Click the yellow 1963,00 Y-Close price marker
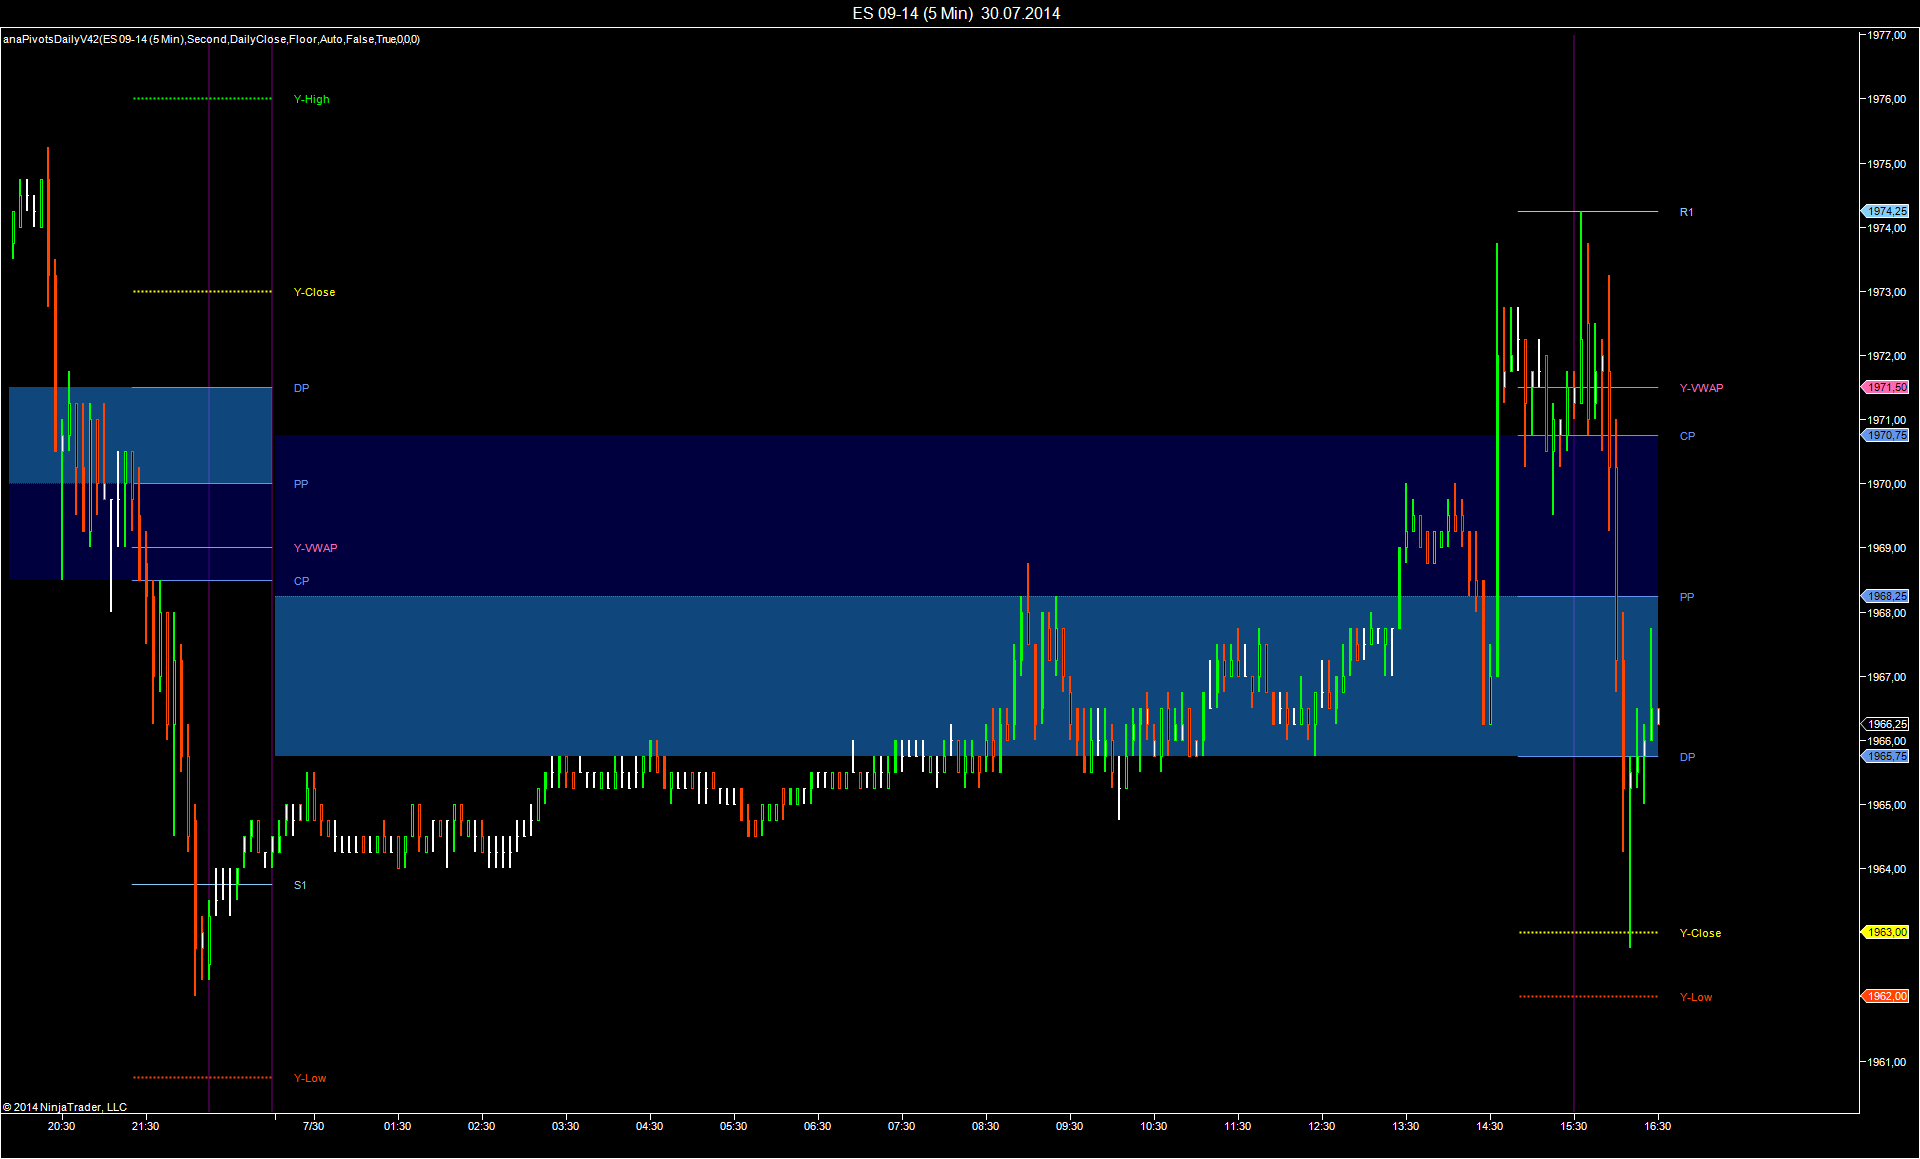 pyautogui.click(x=1886, y=932)
